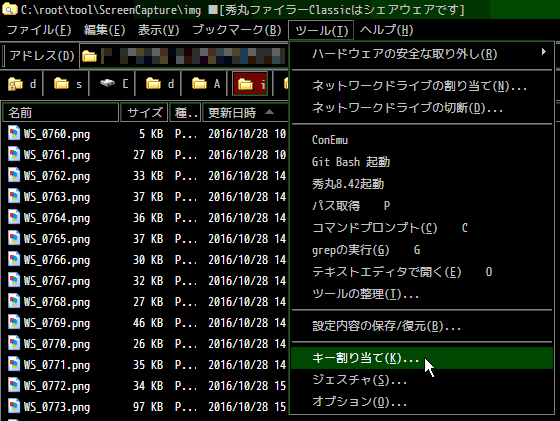Click the PNG icon of WS_0771.png
This screenshot has height=421, width=560.
click(x=14, y=365)
